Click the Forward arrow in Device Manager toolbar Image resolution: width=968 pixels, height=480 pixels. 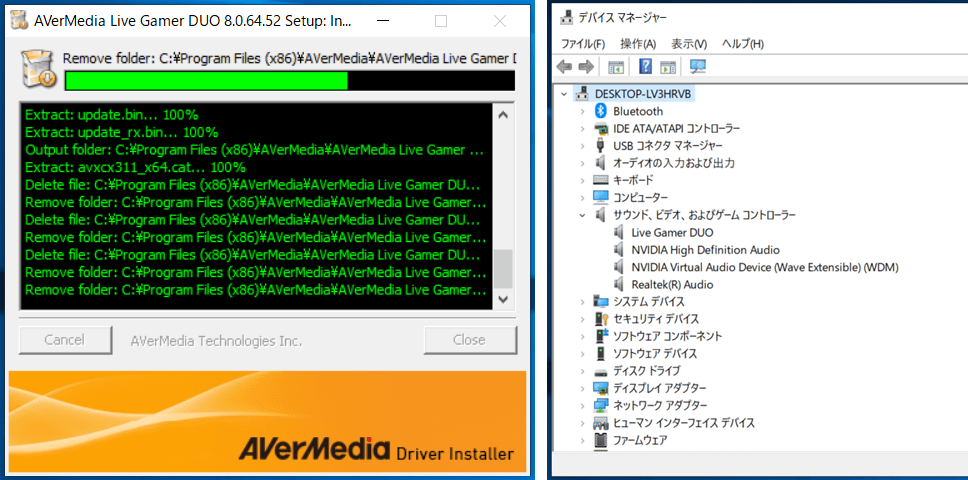click(x=586, y=67)
